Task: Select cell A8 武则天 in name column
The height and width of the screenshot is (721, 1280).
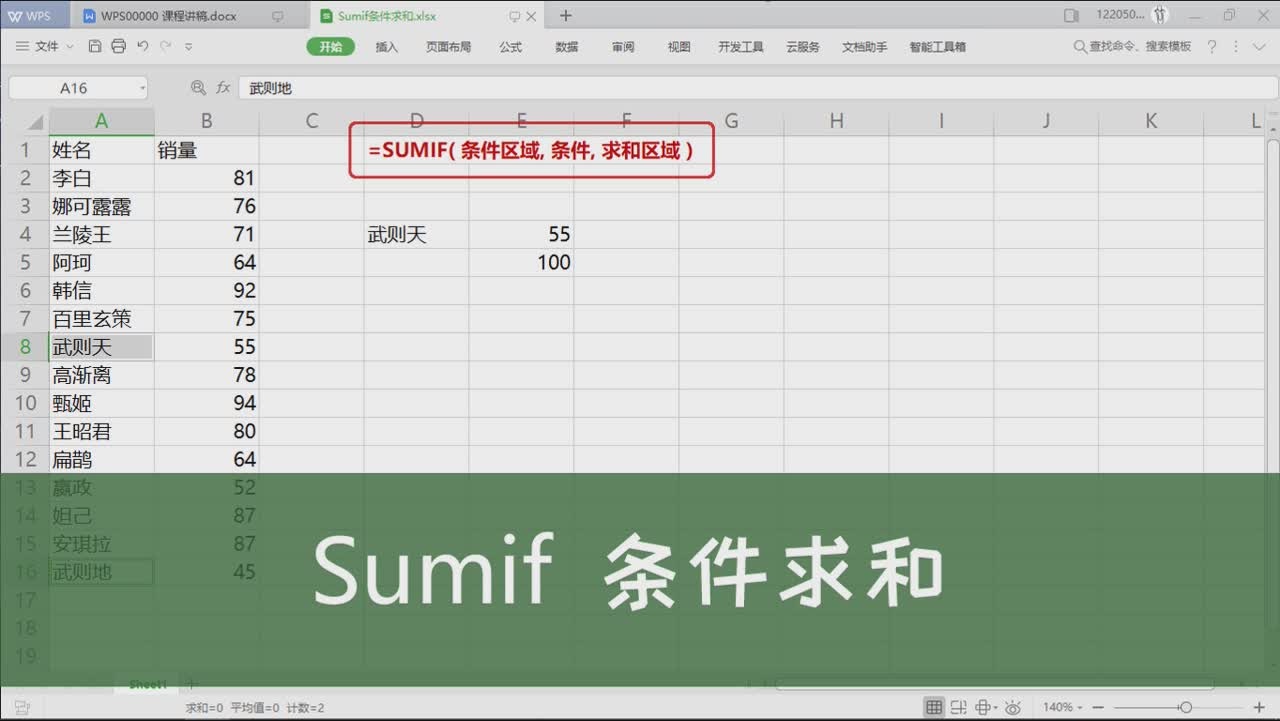Action: 101,347
